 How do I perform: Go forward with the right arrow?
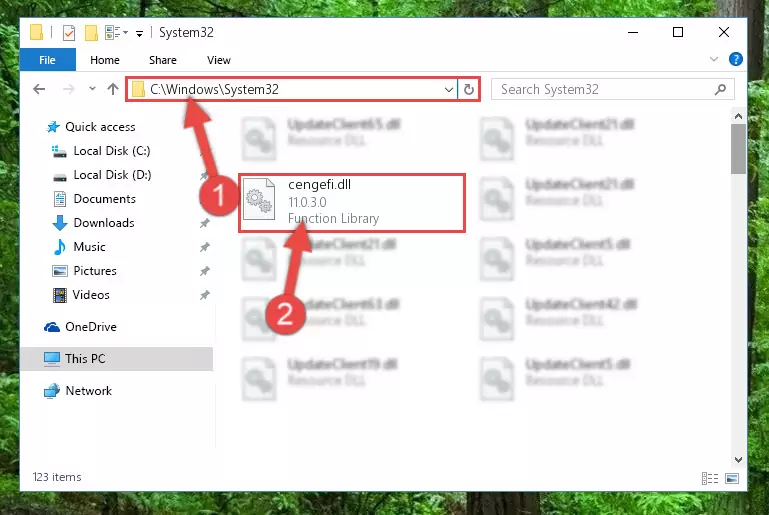click(x=69, y=89)
